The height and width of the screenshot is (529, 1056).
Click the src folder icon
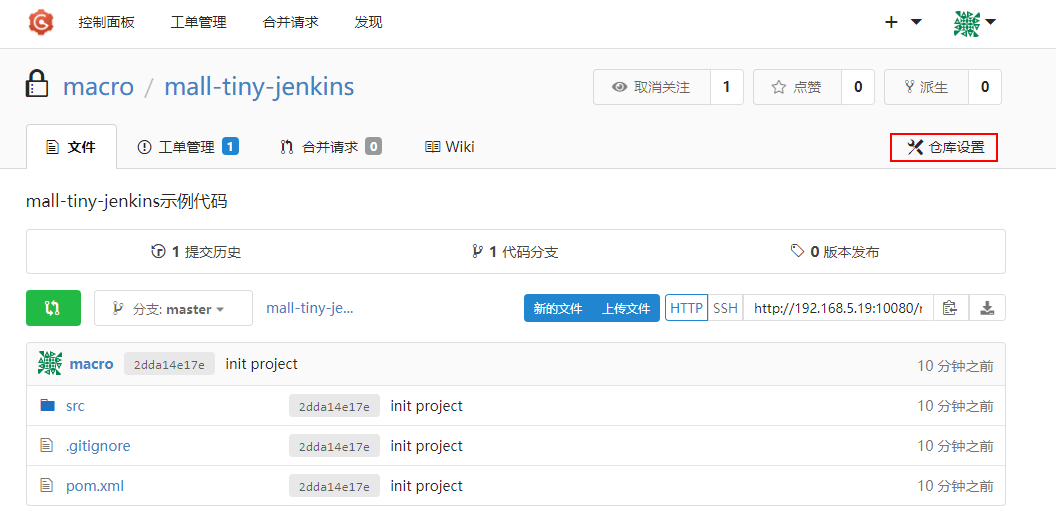pyautogui.click(x=47, y=405)
